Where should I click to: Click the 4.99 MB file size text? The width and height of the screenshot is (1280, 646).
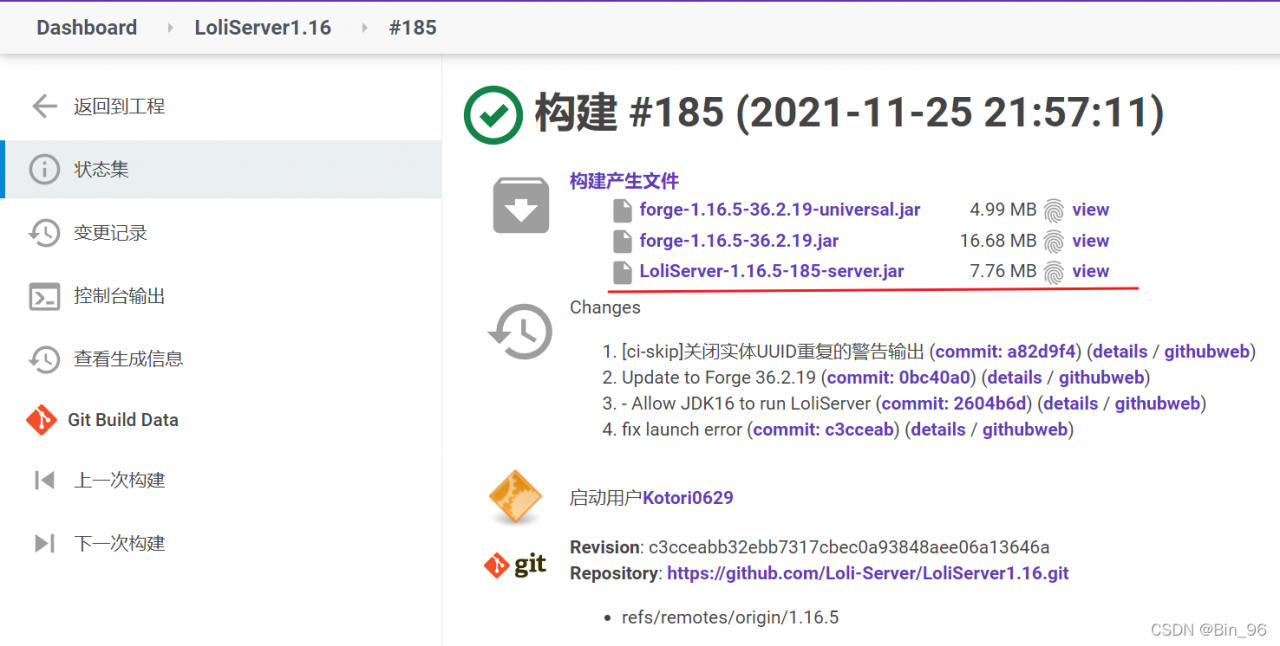tap(1003, 210)
